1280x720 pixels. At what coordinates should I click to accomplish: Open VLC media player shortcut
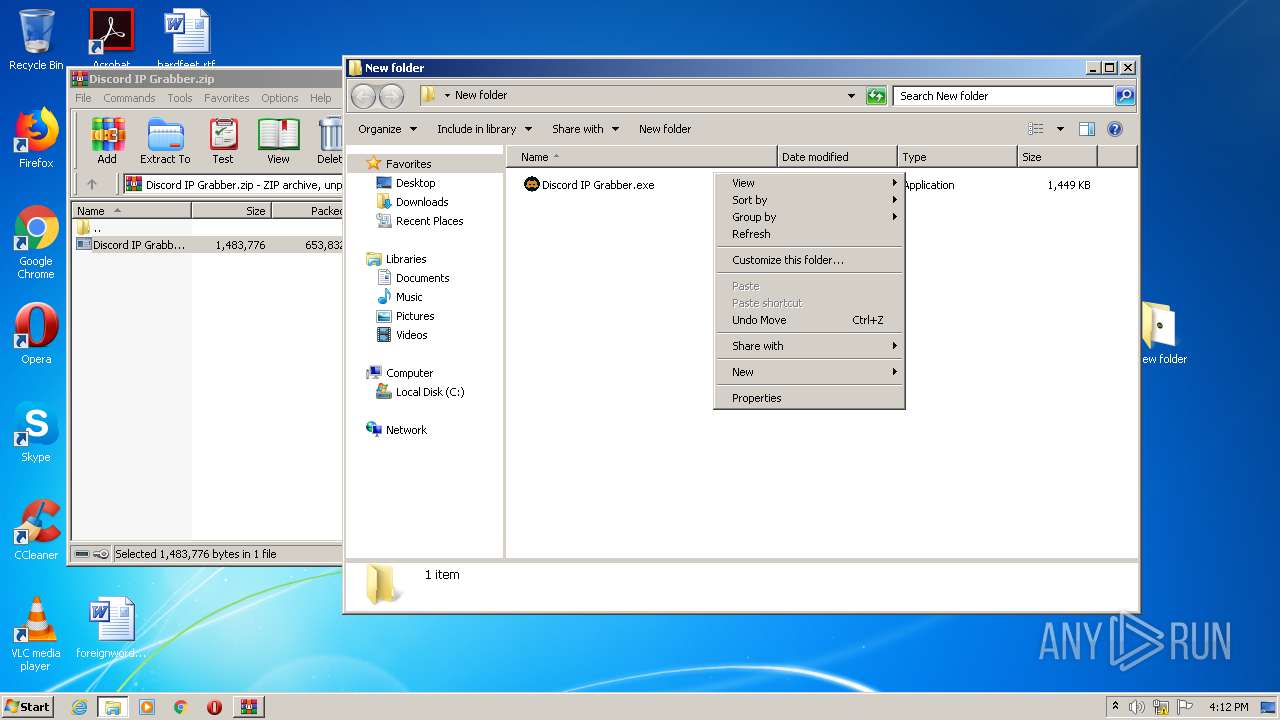coord(36,634)
